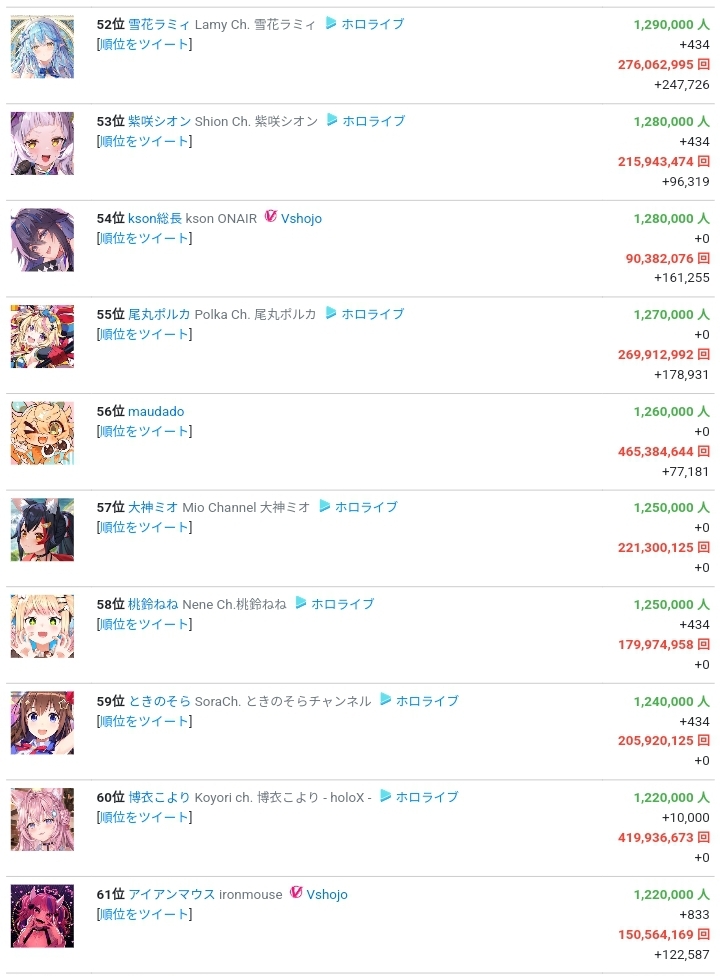Tweet the rank for 60位 博衣こより
Image resolution: width=720 pixels, height=976 pixels.
(144, 817)
